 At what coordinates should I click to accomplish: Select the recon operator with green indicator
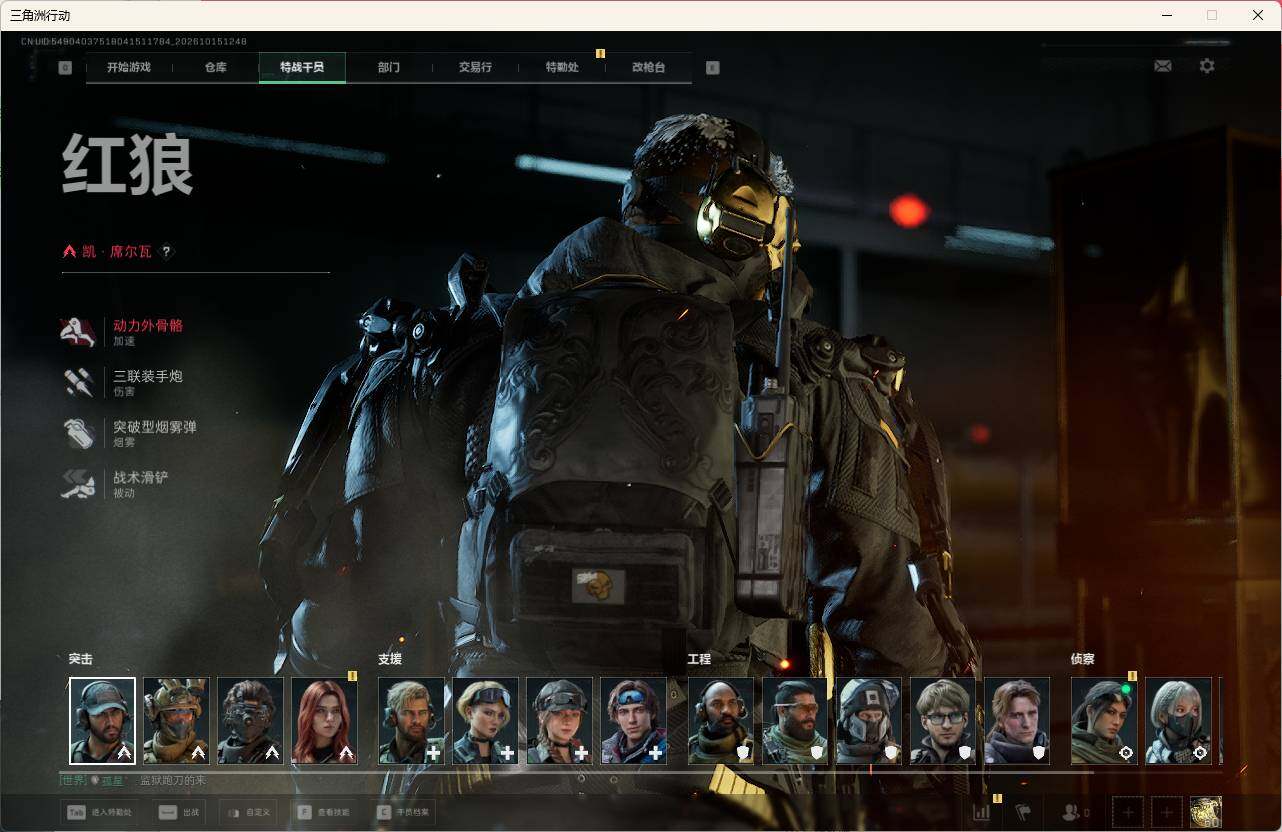[1104, 721]
